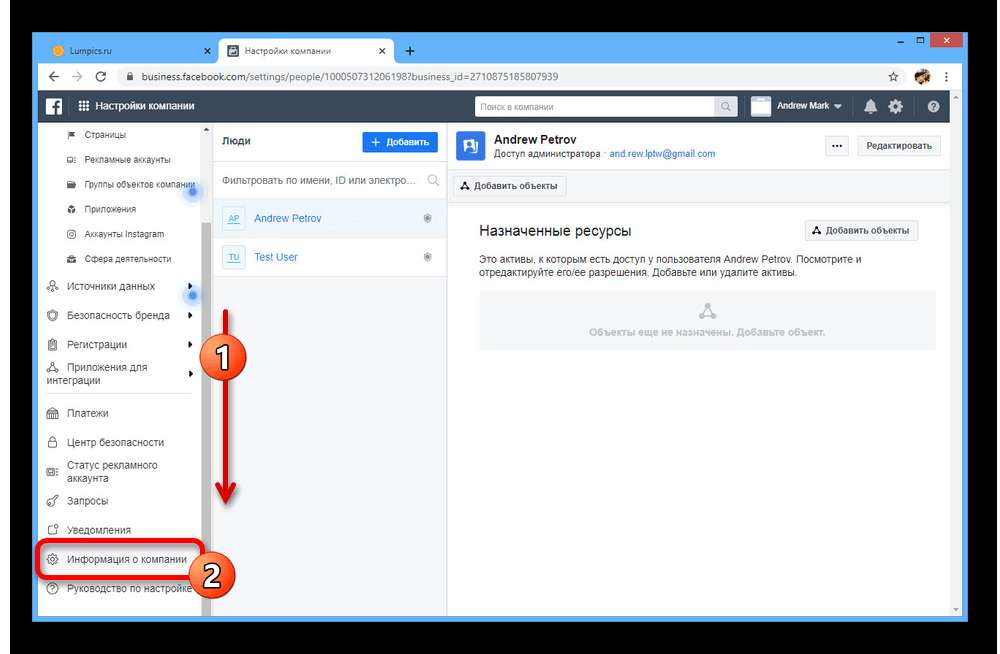Click the three-dot more options button
The image size is (1000, 654).
click(837, 146)
